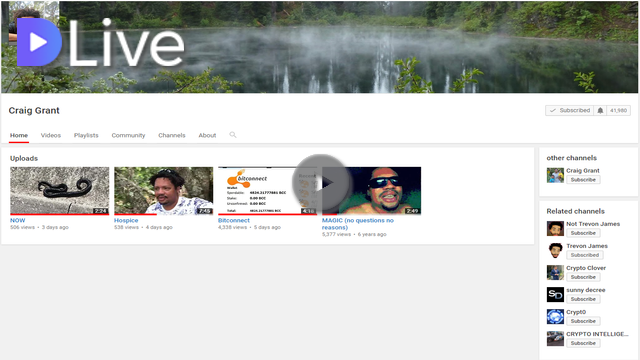Click the 41,980 subscriber count
640x360 pixels.
(618, 111)
